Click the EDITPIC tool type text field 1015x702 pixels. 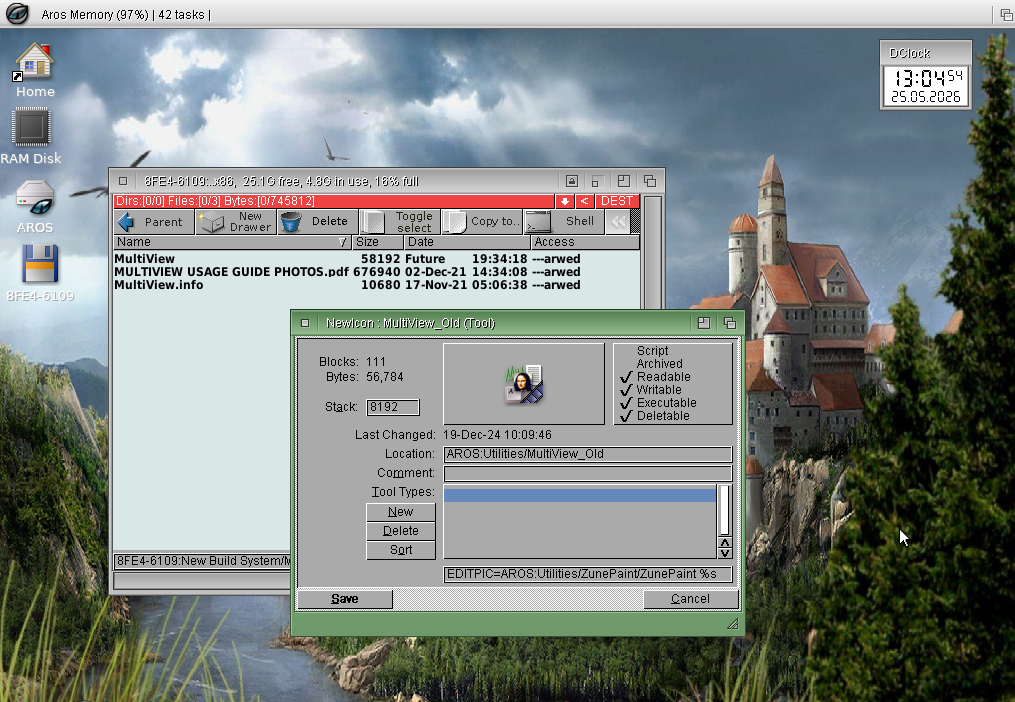[x=588, y=574]
